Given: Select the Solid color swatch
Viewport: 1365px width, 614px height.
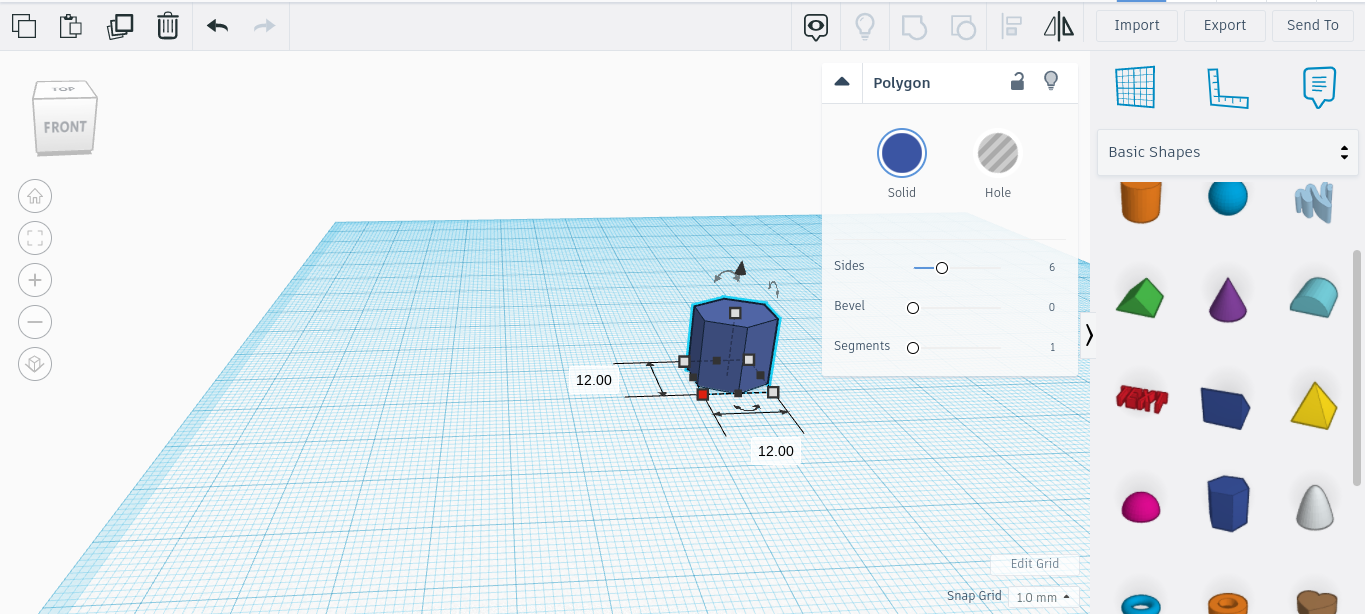Looking at the screenshot, I should pos(902,154).
